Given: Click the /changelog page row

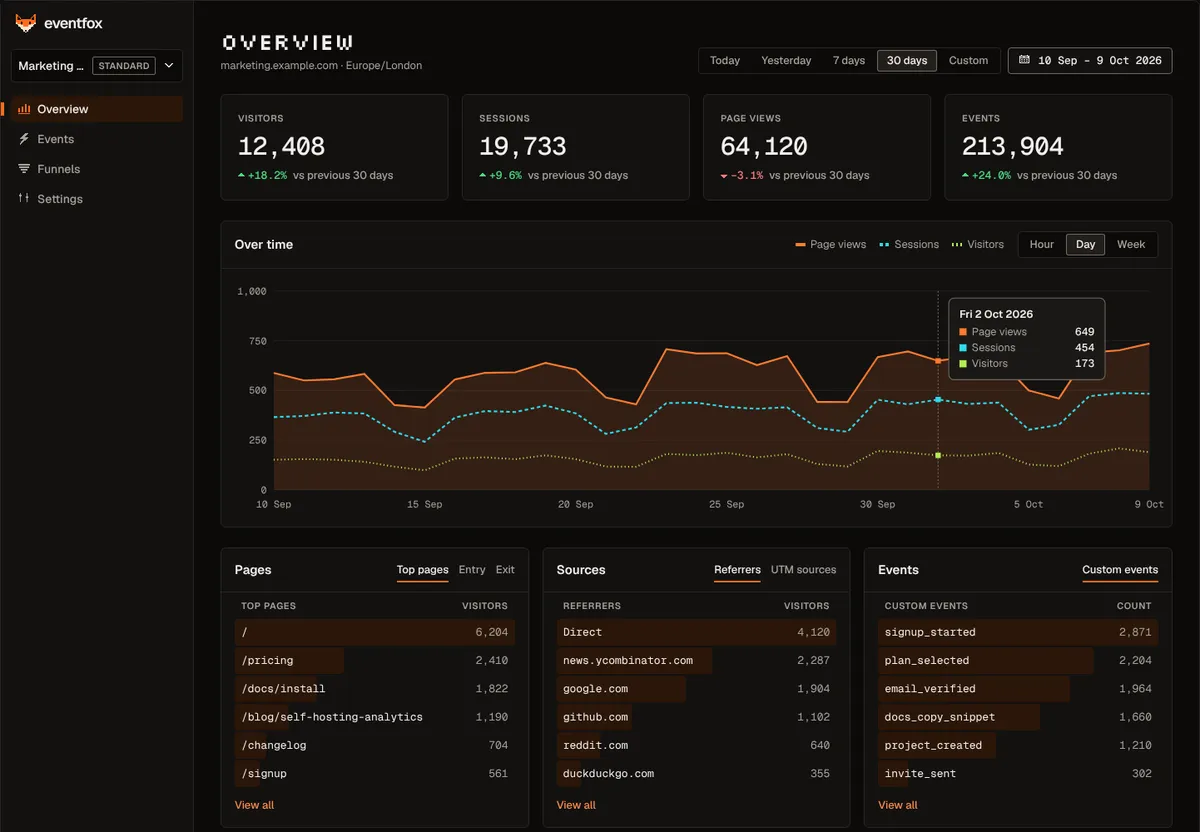Looking at the screenshot, I should 375,745.
